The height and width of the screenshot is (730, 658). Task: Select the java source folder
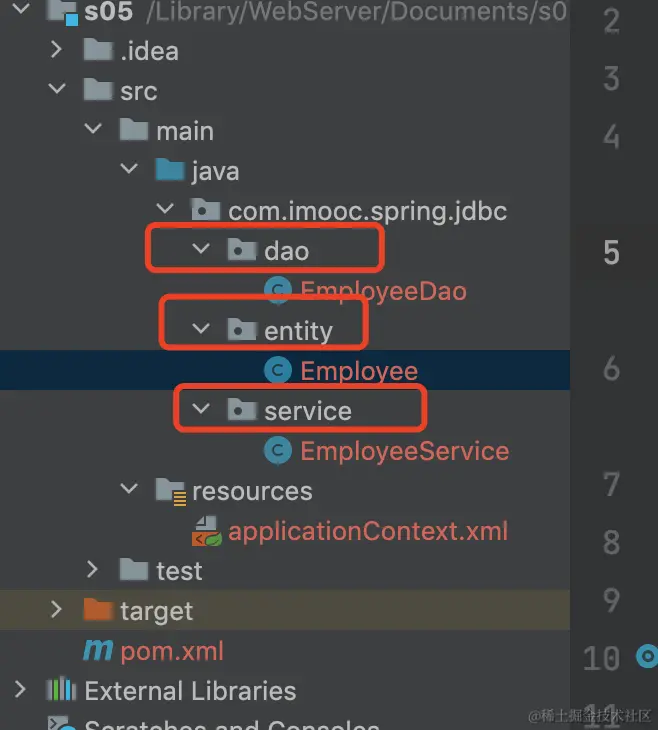click(x=215, y=171)
